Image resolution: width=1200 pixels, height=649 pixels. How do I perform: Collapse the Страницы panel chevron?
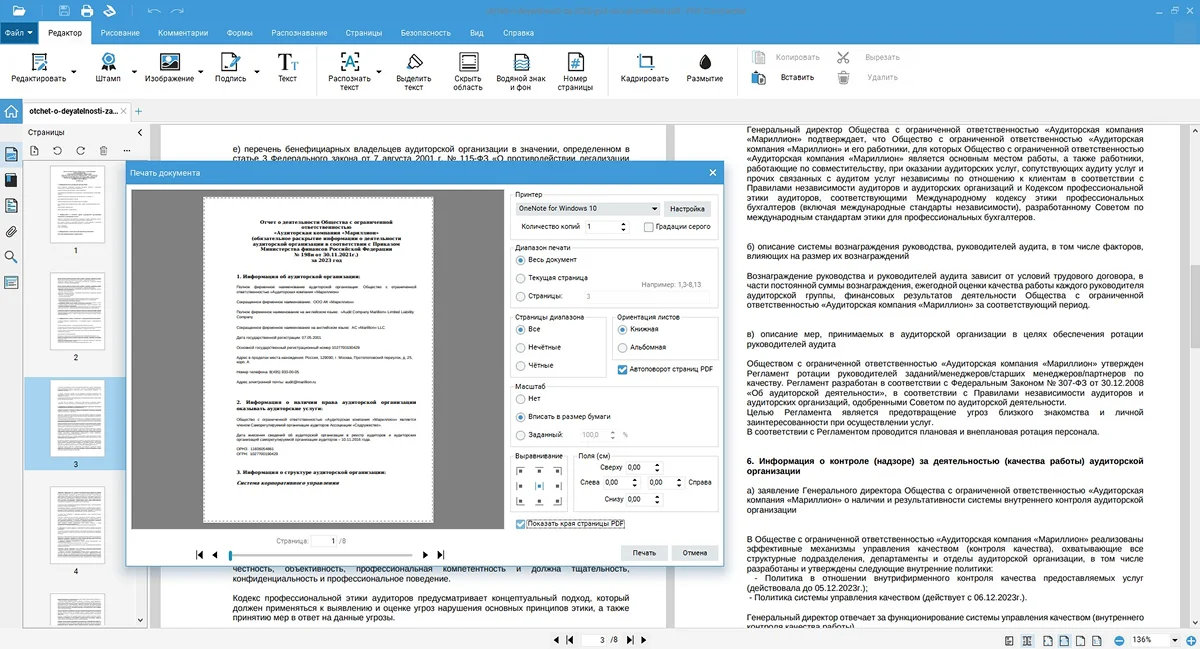(x=139, y=132)
